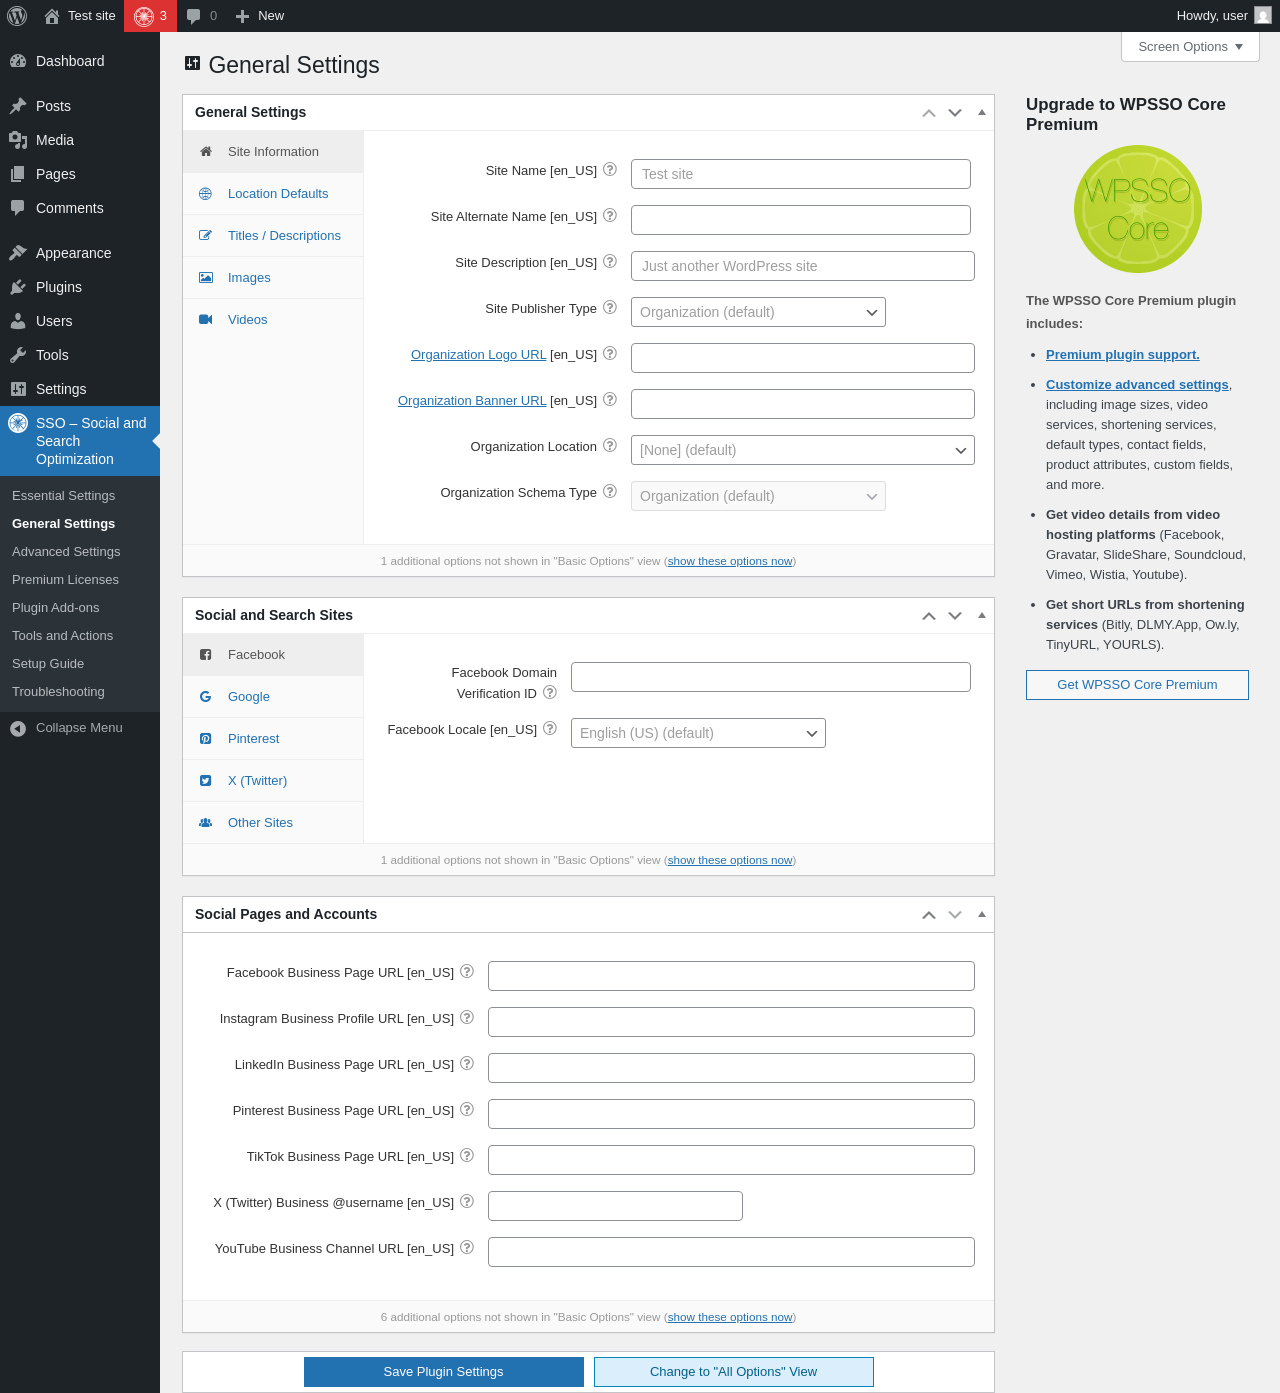Image resolution: width=1280 pixels, height=1393 pixels.
Task: Click Get WPSSO Core Premium button
Action: click(1137, 685)
